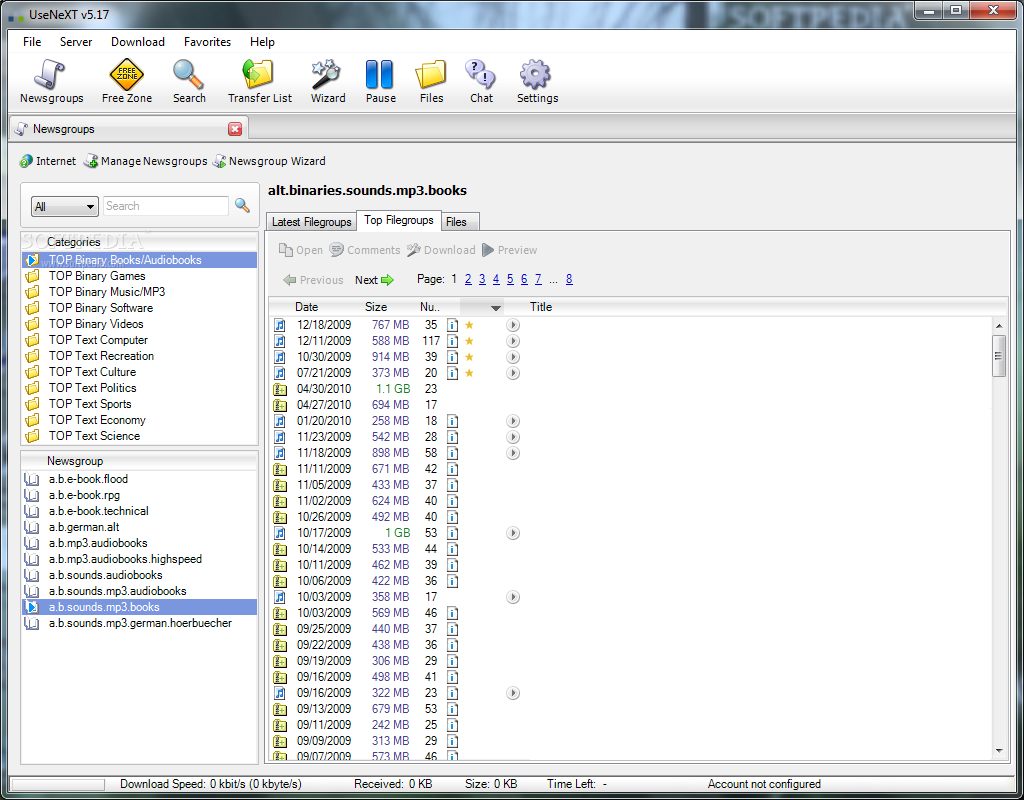Open the Server menu
The height and width of the screenshot is (800, 1024).
76,41
